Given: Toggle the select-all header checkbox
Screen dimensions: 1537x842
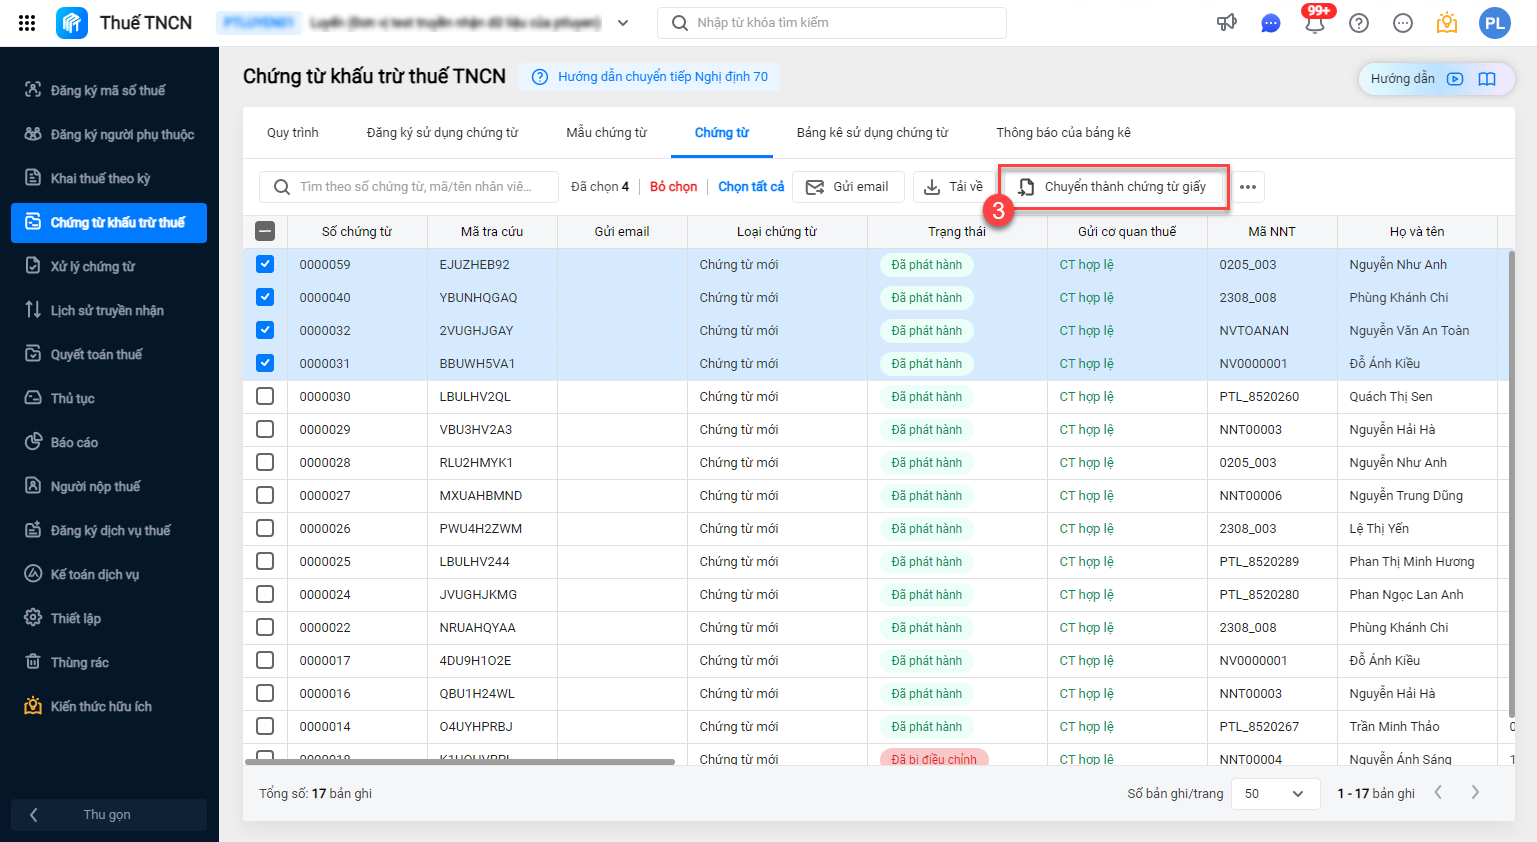Looking at the screenshot, I should coord(265,231).
